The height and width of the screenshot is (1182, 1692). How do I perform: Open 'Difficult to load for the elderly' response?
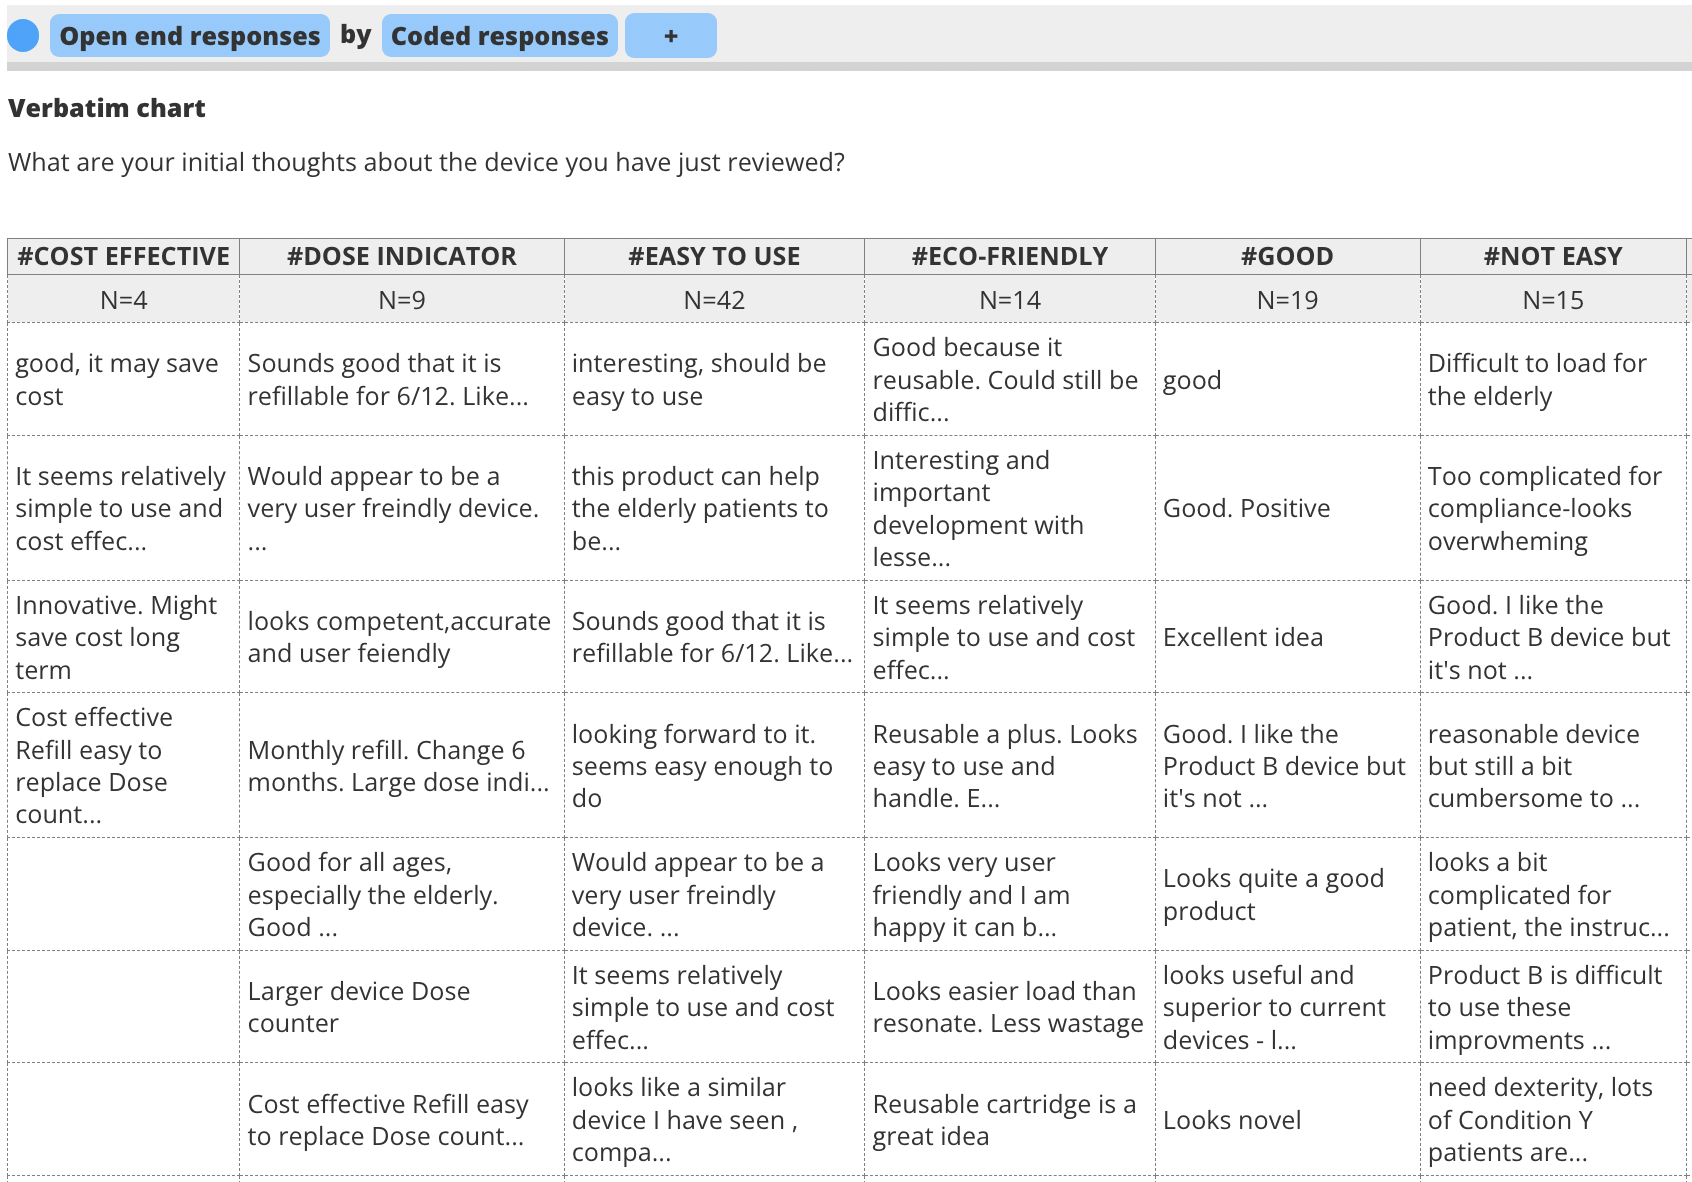pos(1536,380)
